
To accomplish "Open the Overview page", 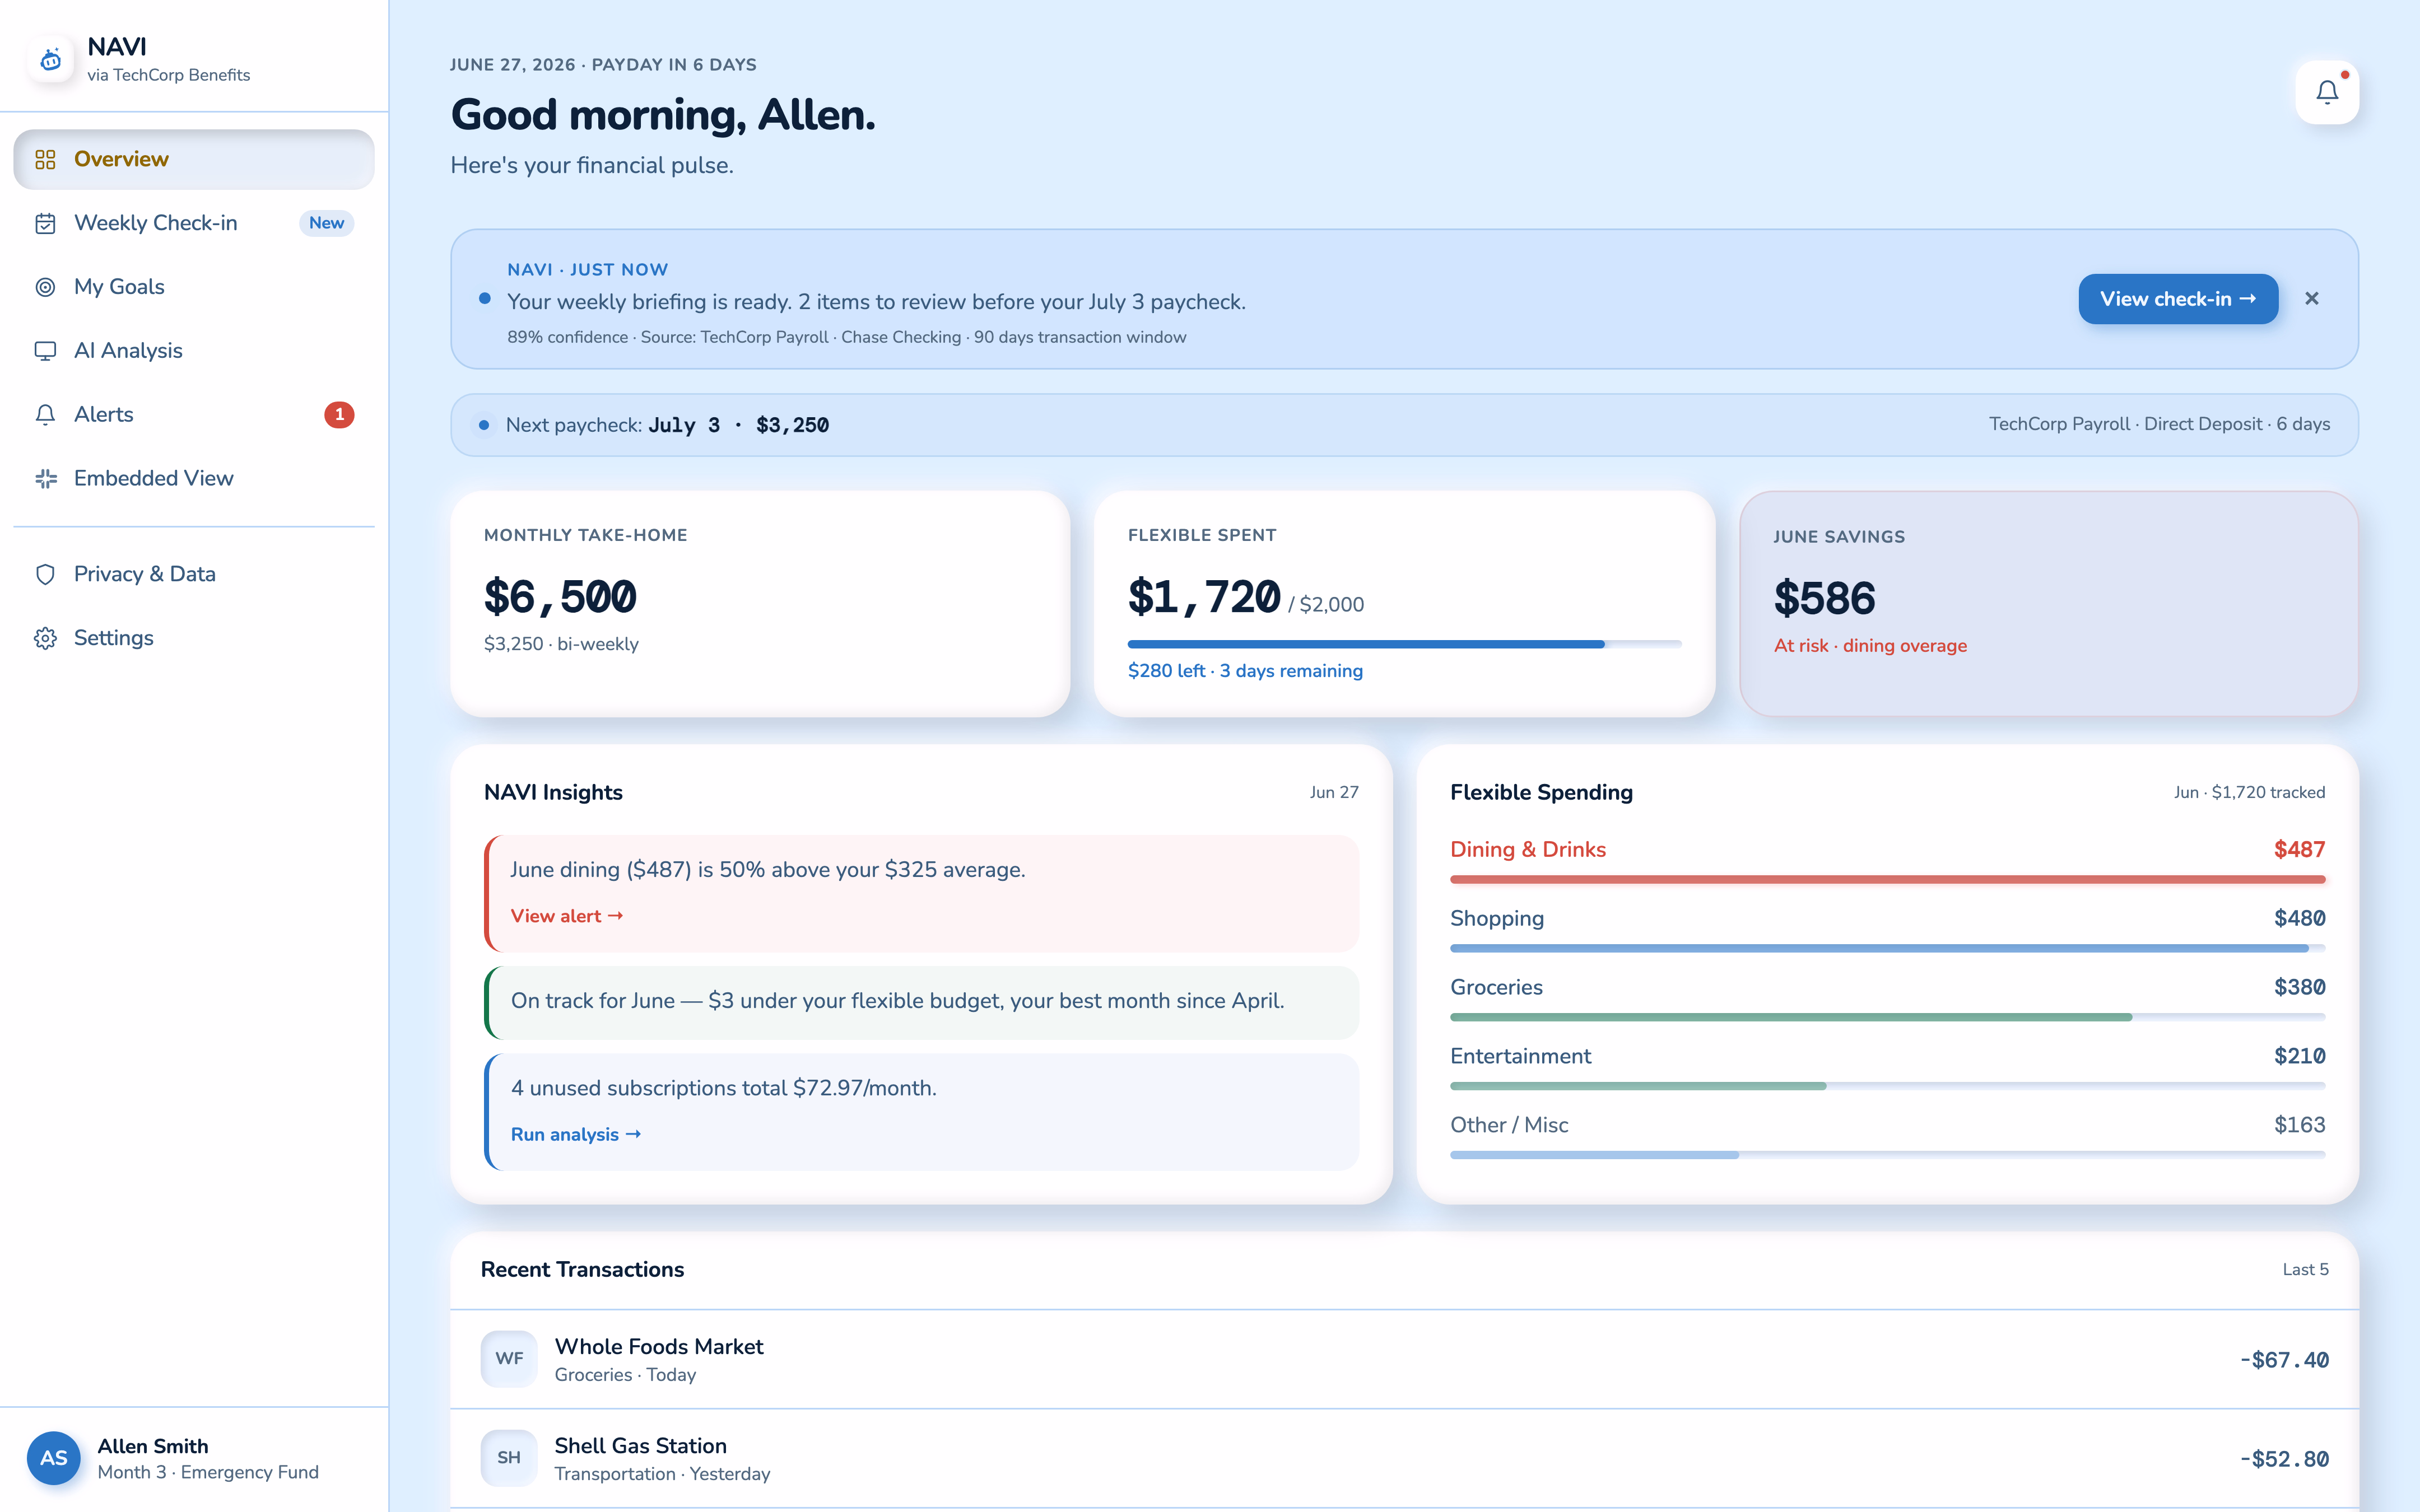I will click(194, 159).
